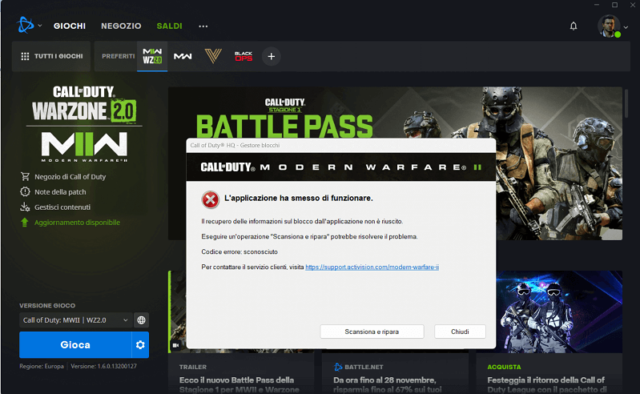Open the SALDI section

169,26
